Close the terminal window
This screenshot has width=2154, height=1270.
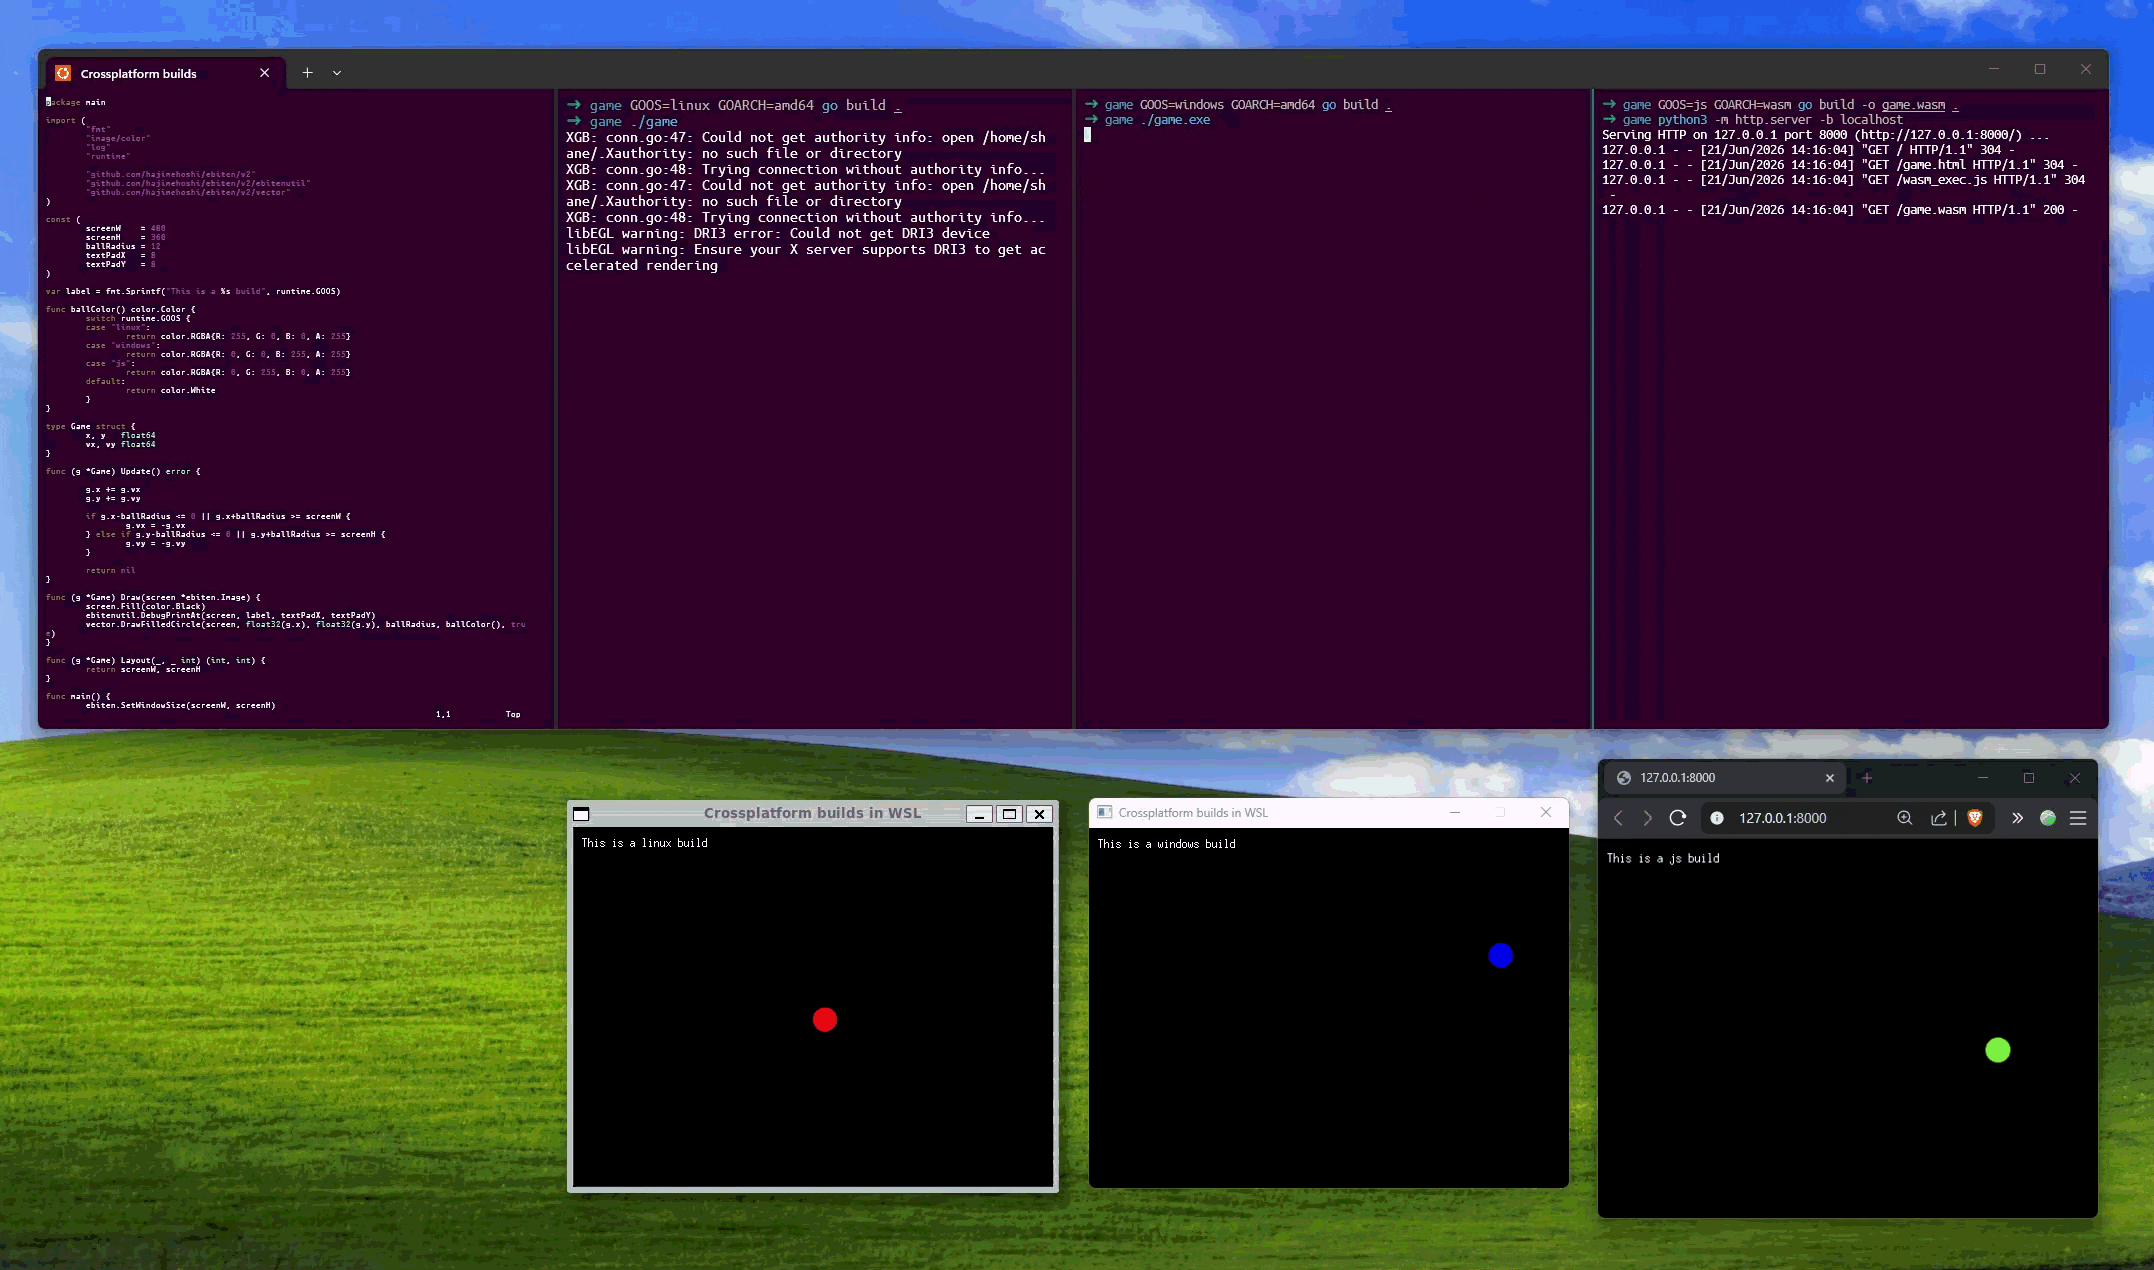[2086, 69]
